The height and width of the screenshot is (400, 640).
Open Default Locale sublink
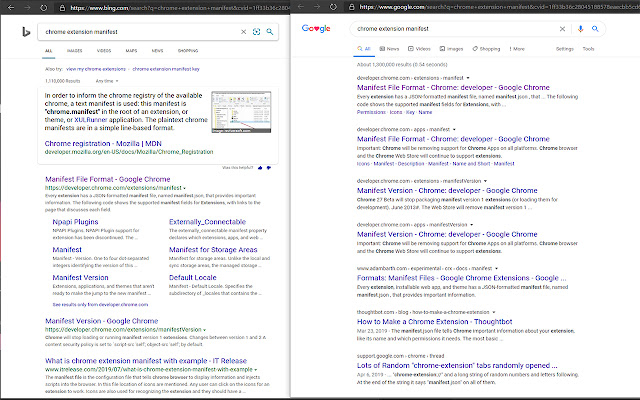193,278
